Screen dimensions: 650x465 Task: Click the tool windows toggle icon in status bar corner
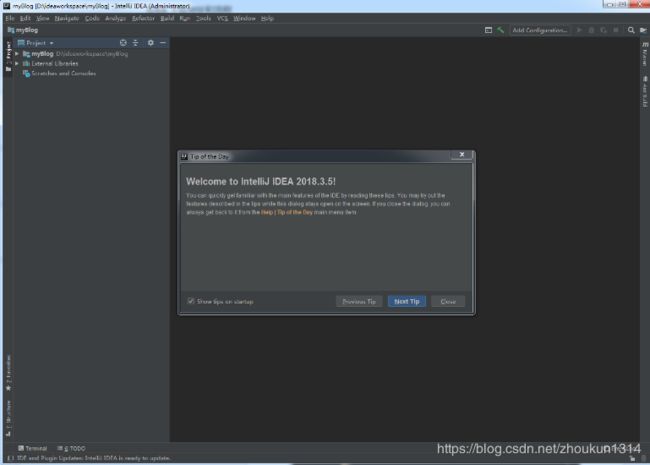tap(11, 458)
